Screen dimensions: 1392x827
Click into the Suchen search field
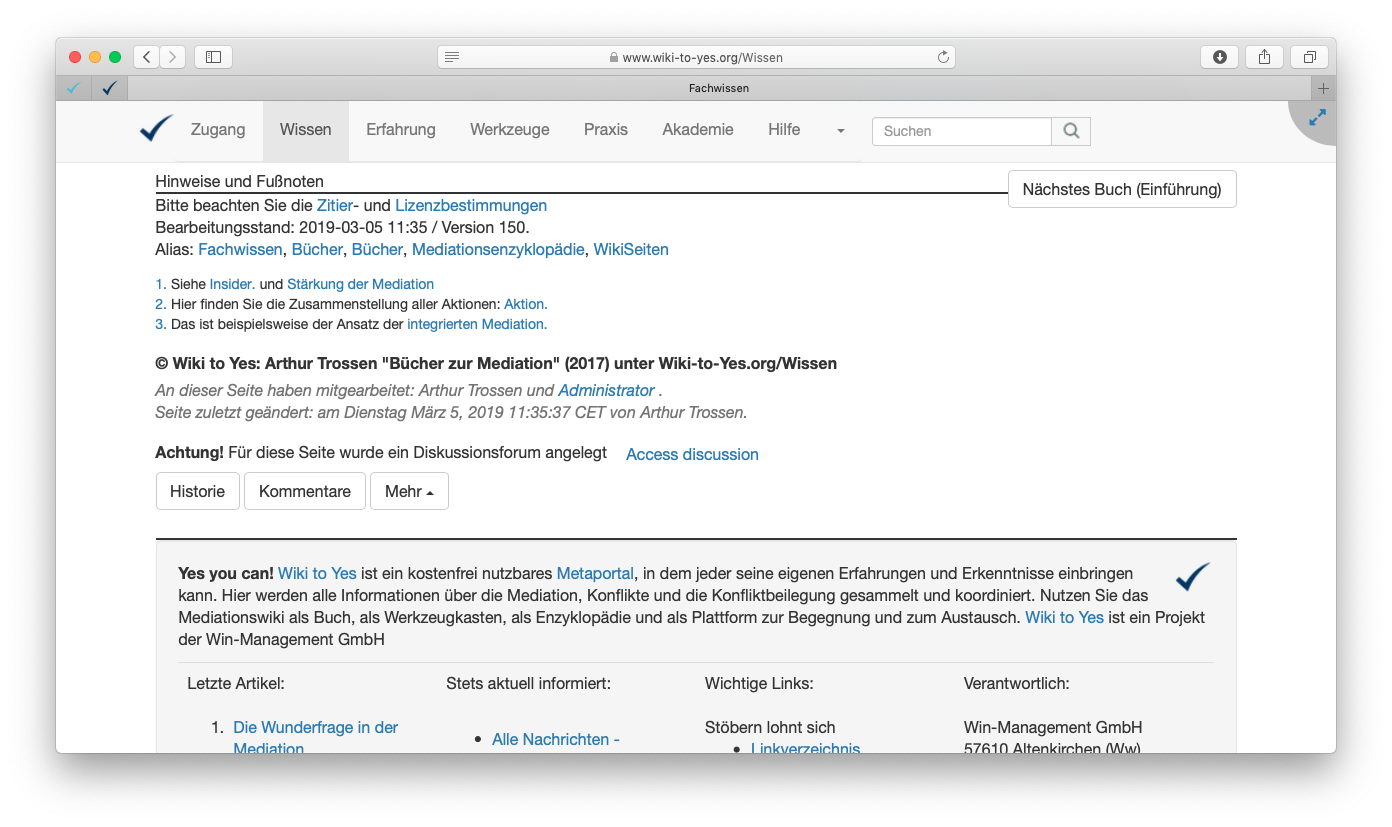[x=961, y=131]
